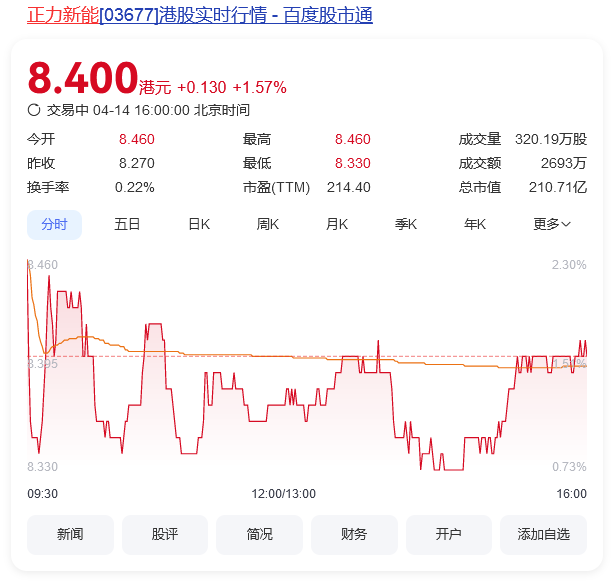Open the 简况 button
The image size is (615, 582).
tap(259, 535)
